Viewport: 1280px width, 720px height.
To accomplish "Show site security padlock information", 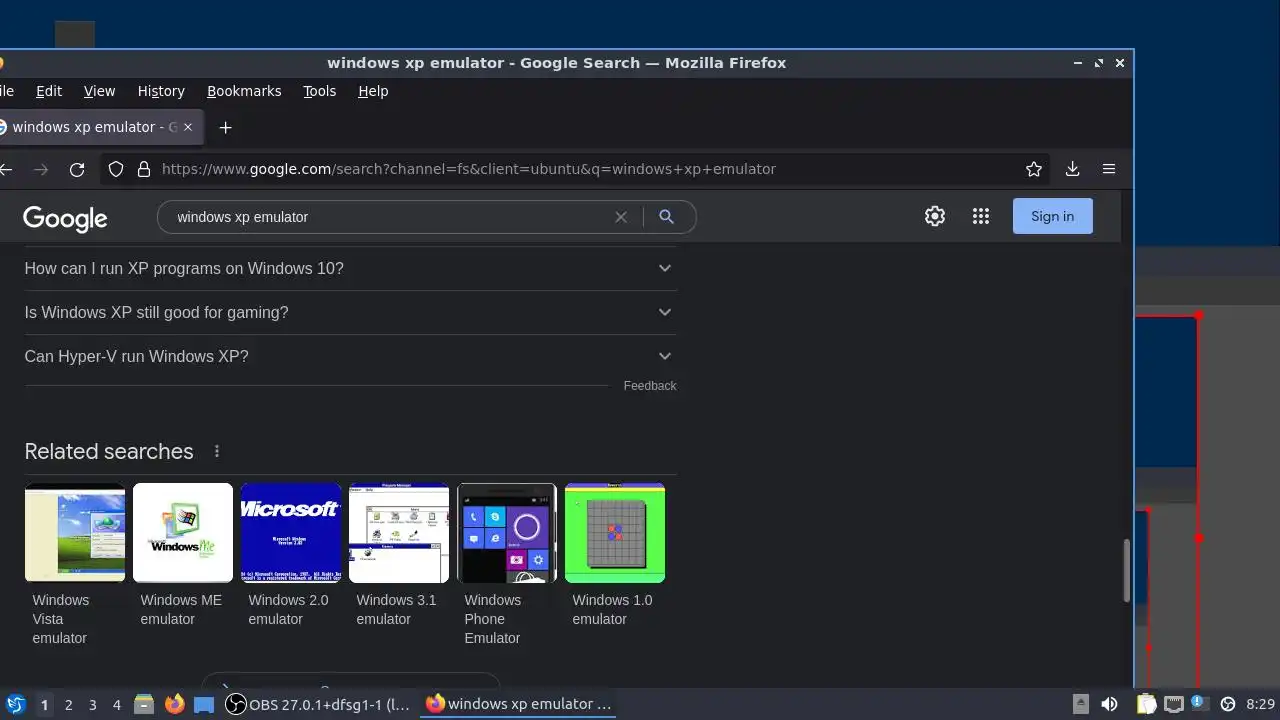I will coord(143,169).
